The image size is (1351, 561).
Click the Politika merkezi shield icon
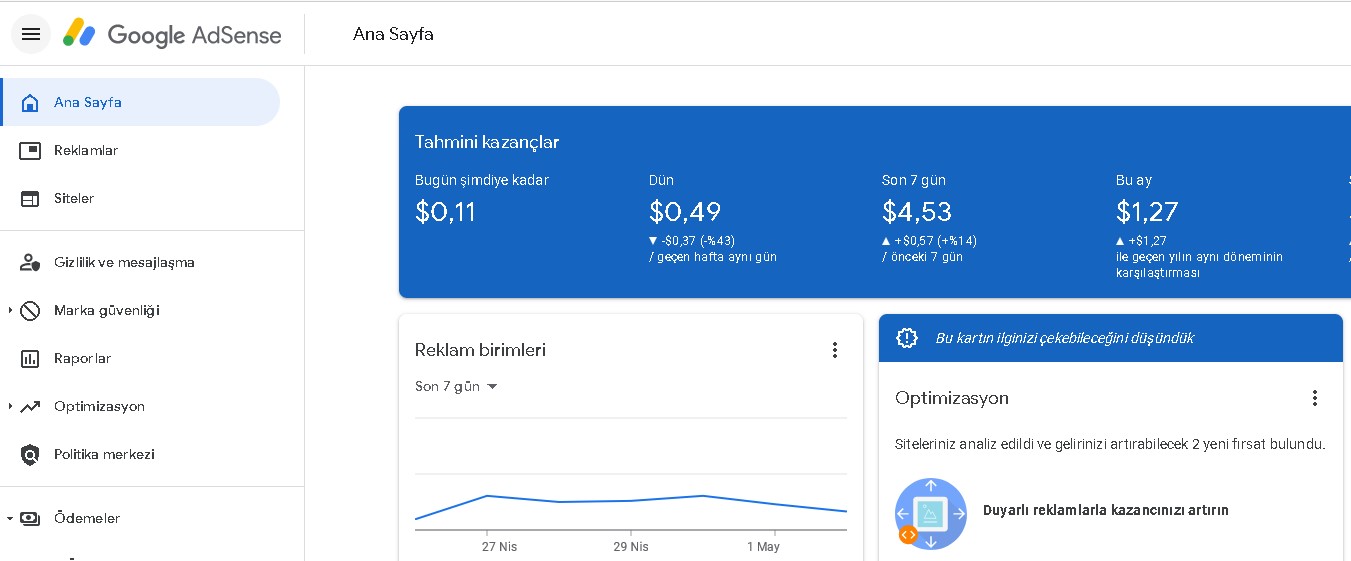(x=30, y=454)
